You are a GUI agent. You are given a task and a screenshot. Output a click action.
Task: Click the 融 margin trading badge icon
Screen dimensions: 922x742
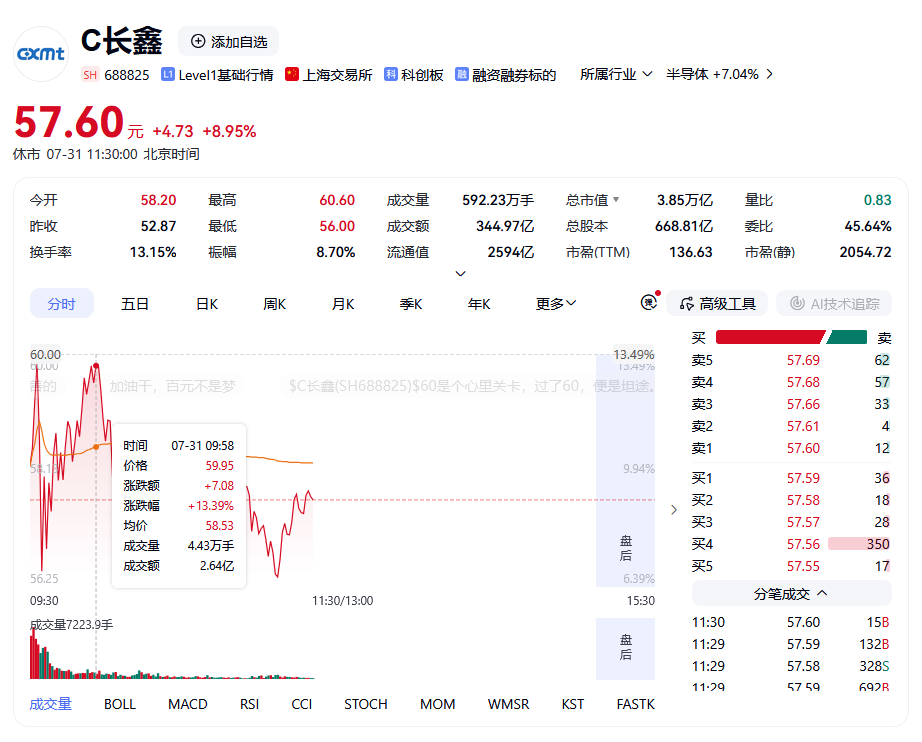[462, 74]
